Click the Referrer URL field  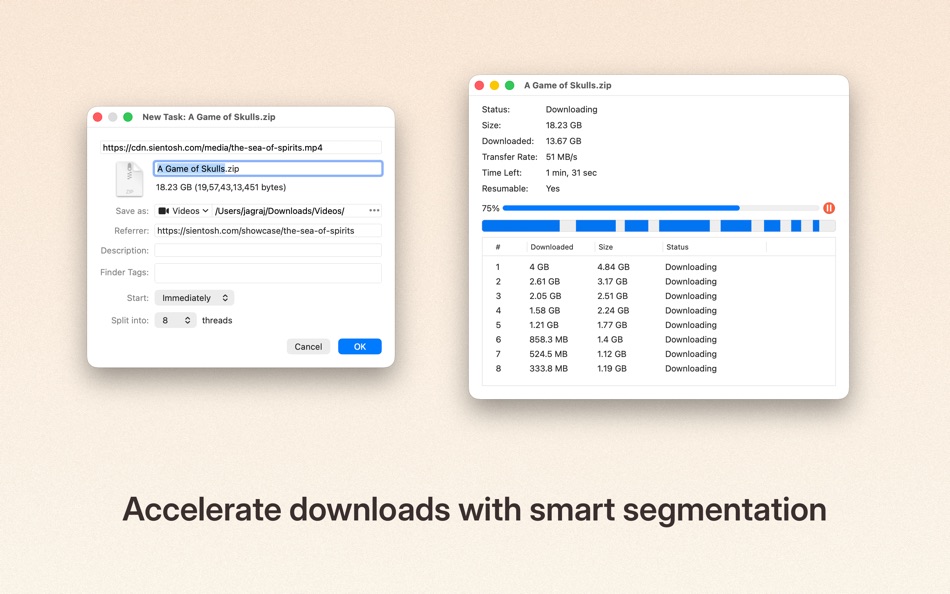coord(268,230)
